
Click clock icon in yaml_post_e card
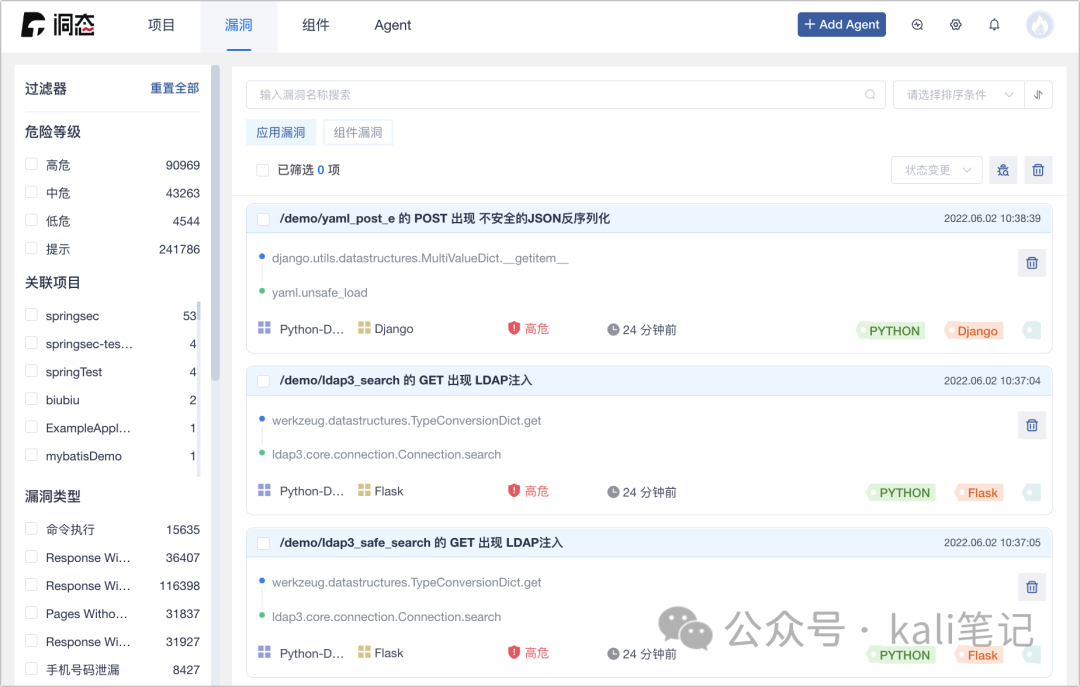click(x=613, y=329)
